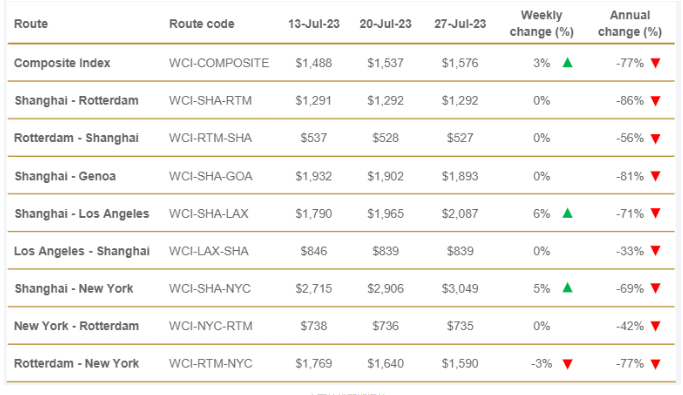Screen dimensions: 683x395
Task: Select the Annual change (%) header
Action: 630,24
